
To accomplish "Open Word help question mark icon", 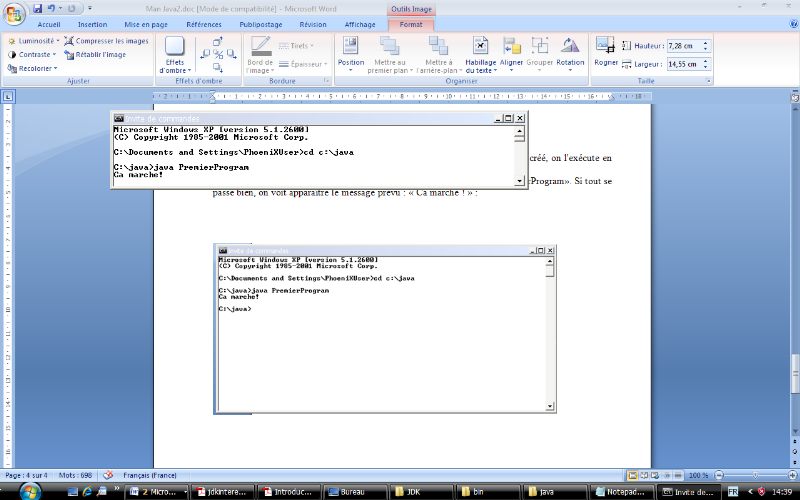I will (794, 24).
